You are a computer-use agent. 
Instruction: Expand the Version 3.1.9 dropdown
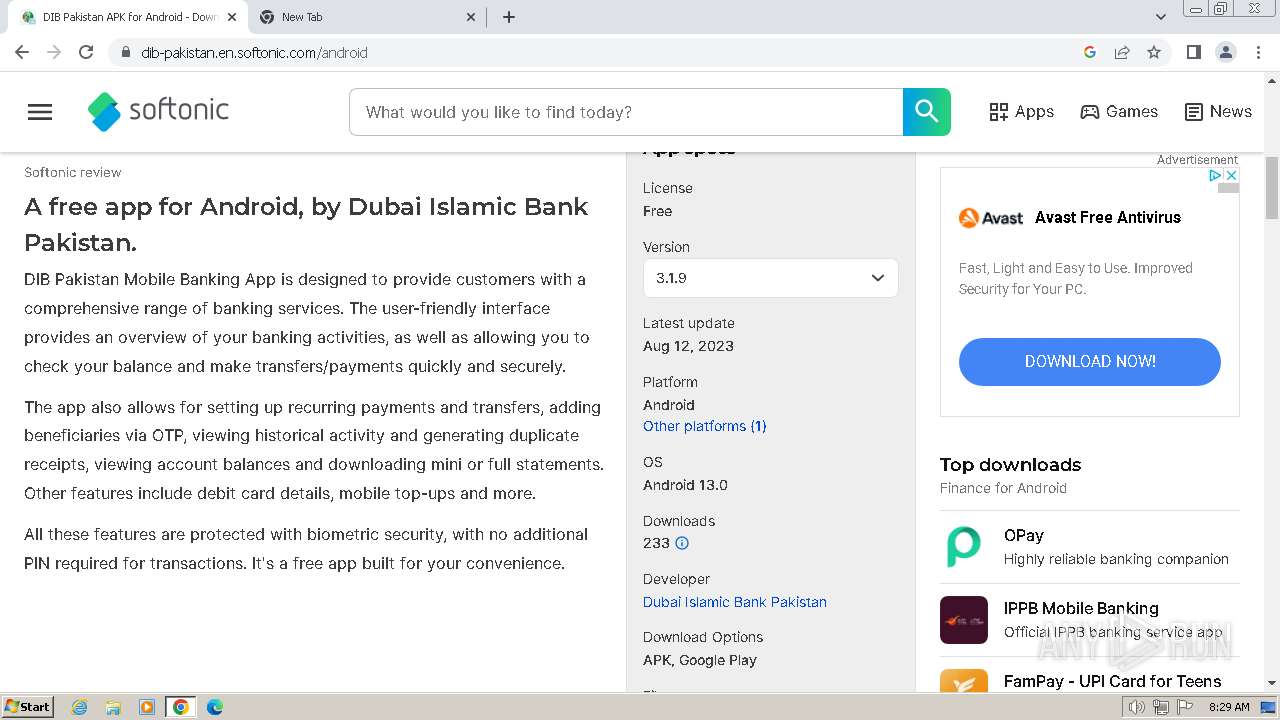770,278
